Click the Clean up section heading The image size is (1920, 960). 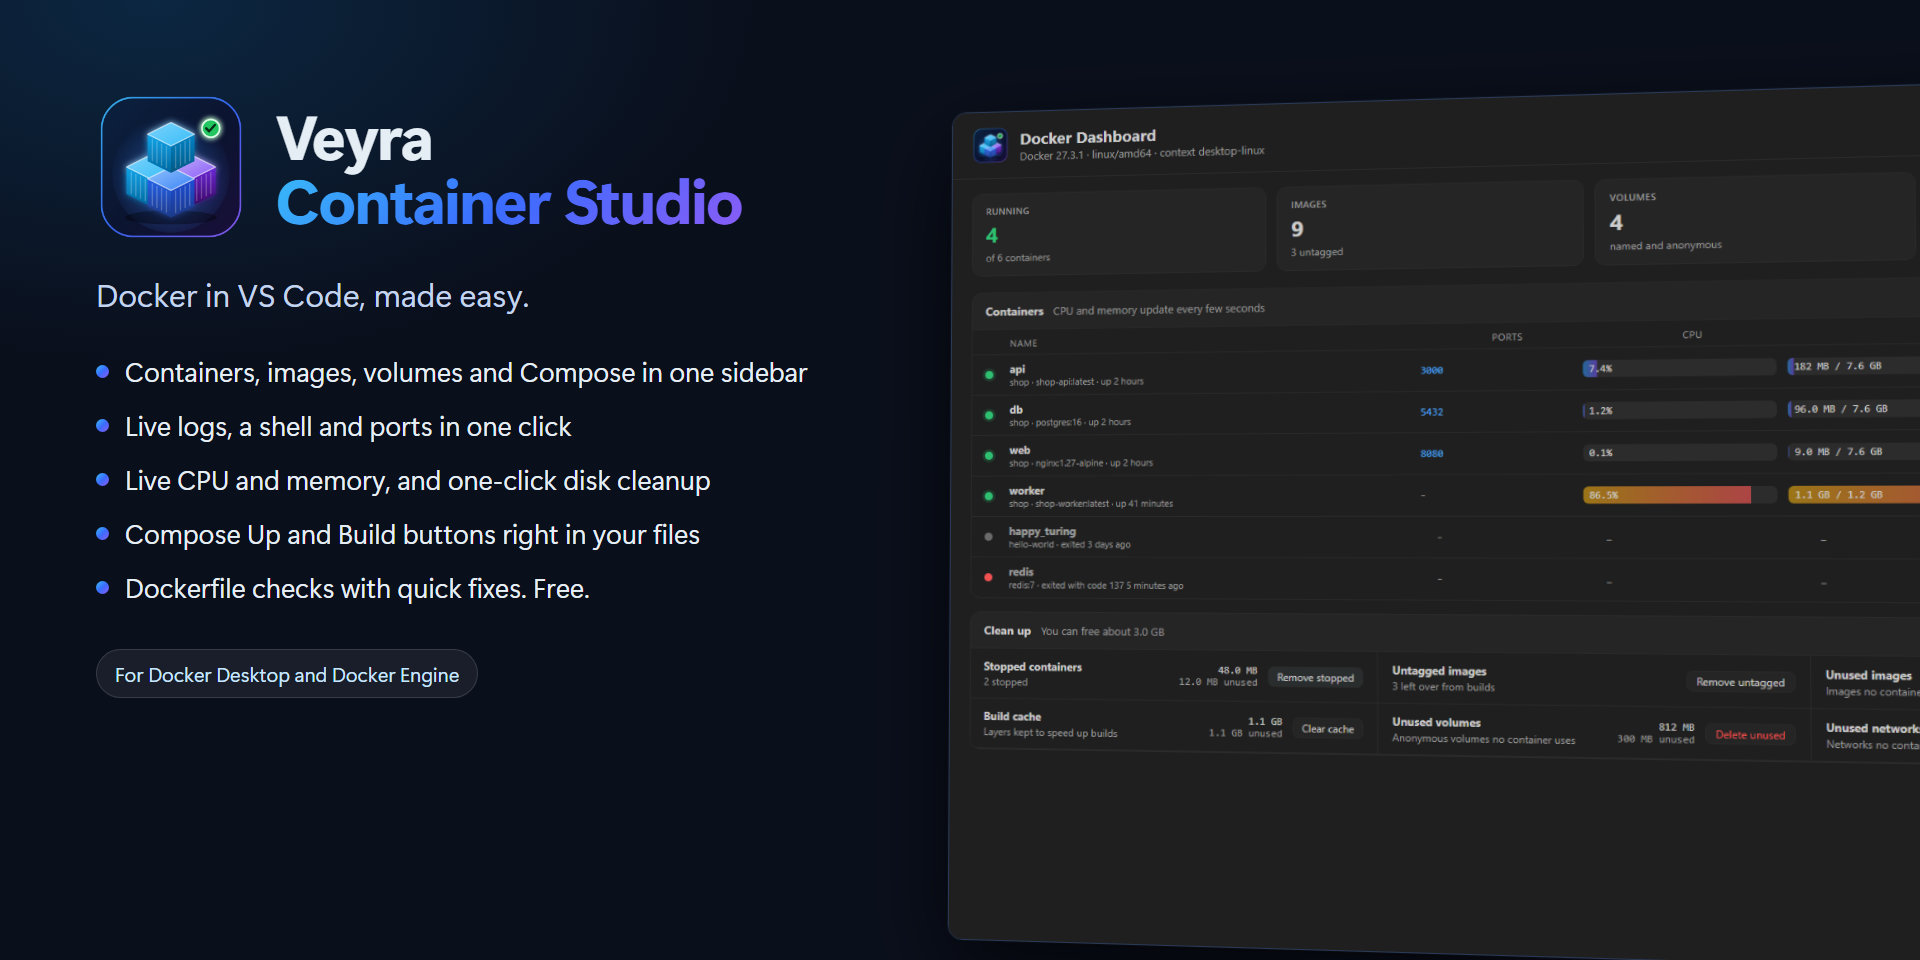point(1007,630)
